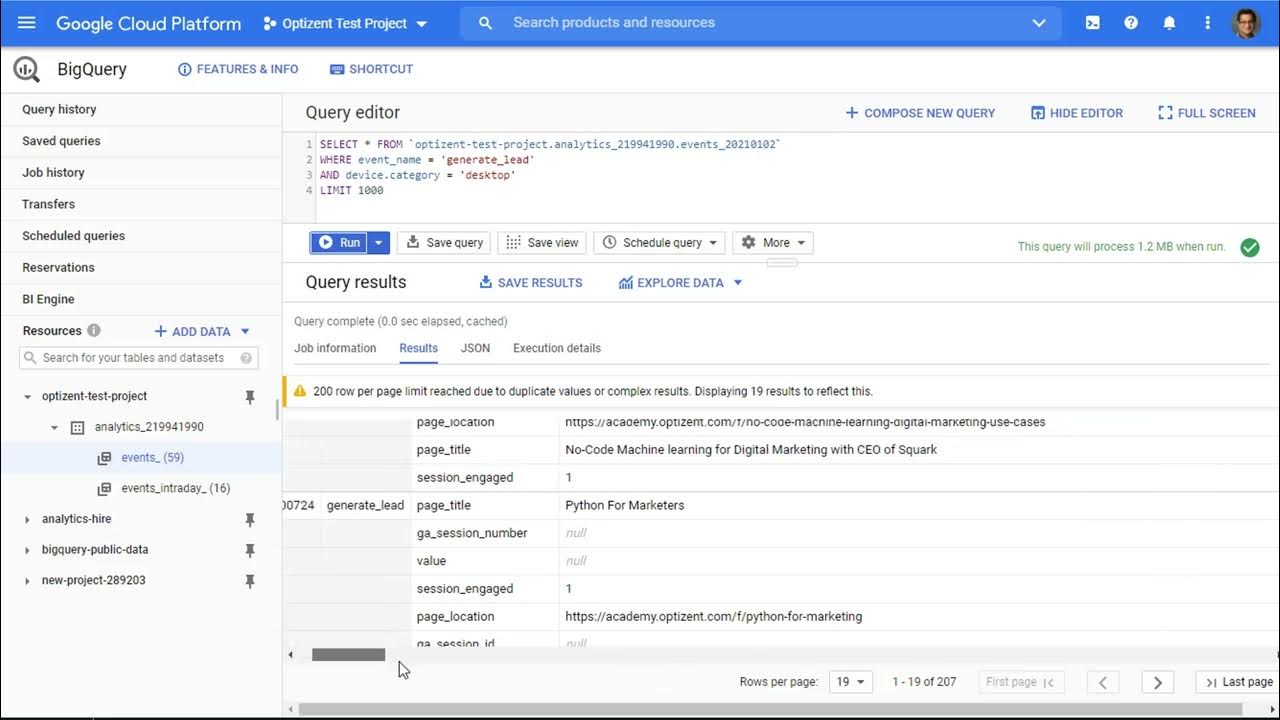Jump to Last page of results
The image size is (1280, 720).
point(1238,682)
